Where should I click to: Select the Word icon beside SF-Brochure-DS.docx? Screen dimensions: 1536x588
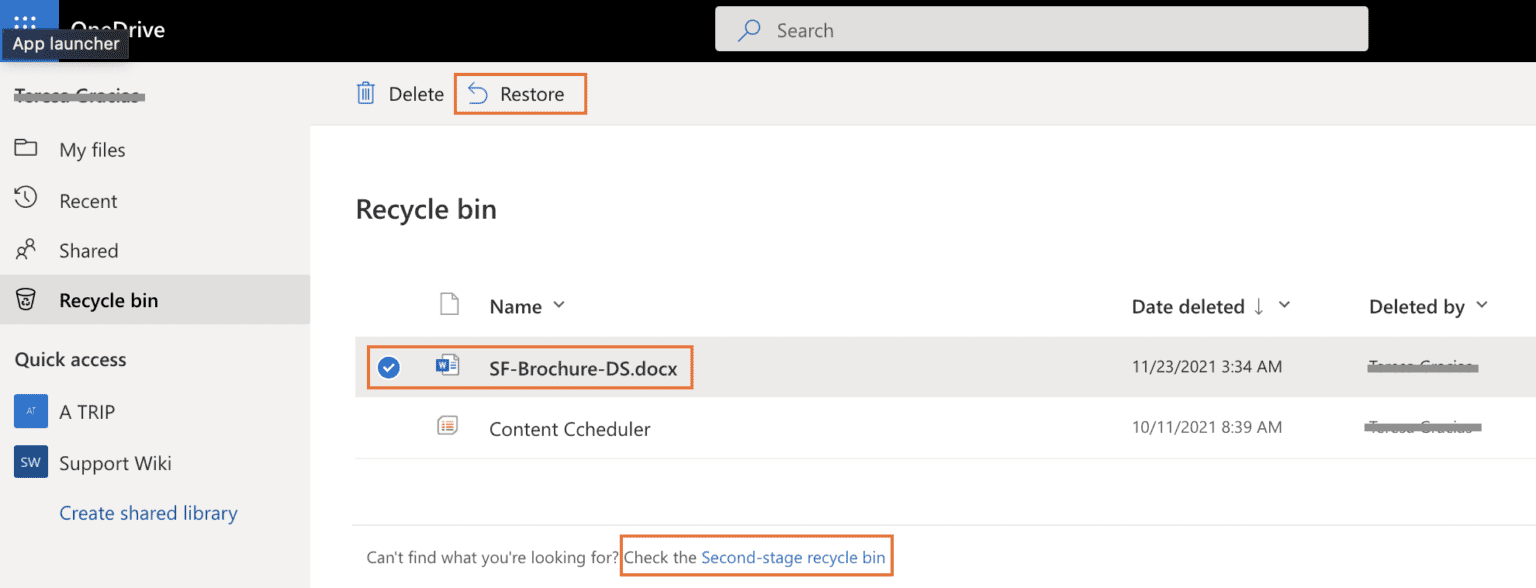(446, 366)
